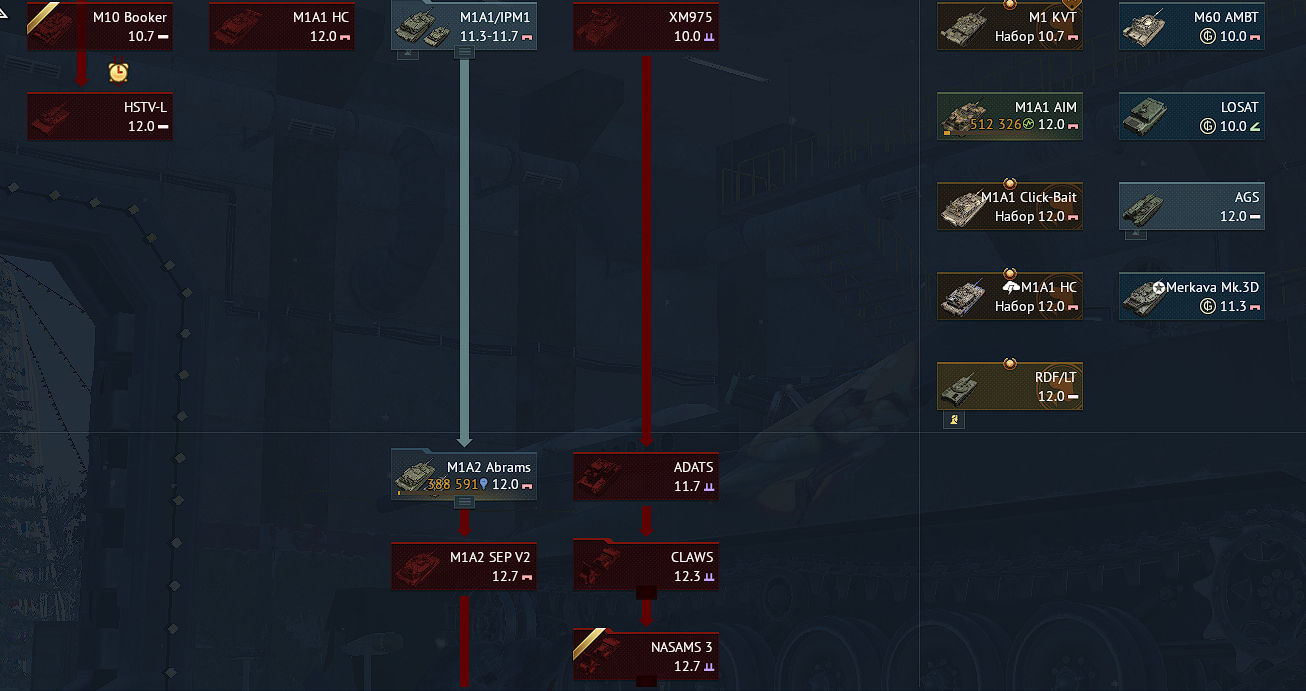Click the medal badge above M1A1 Click-Bait

tap(1010, 184)
